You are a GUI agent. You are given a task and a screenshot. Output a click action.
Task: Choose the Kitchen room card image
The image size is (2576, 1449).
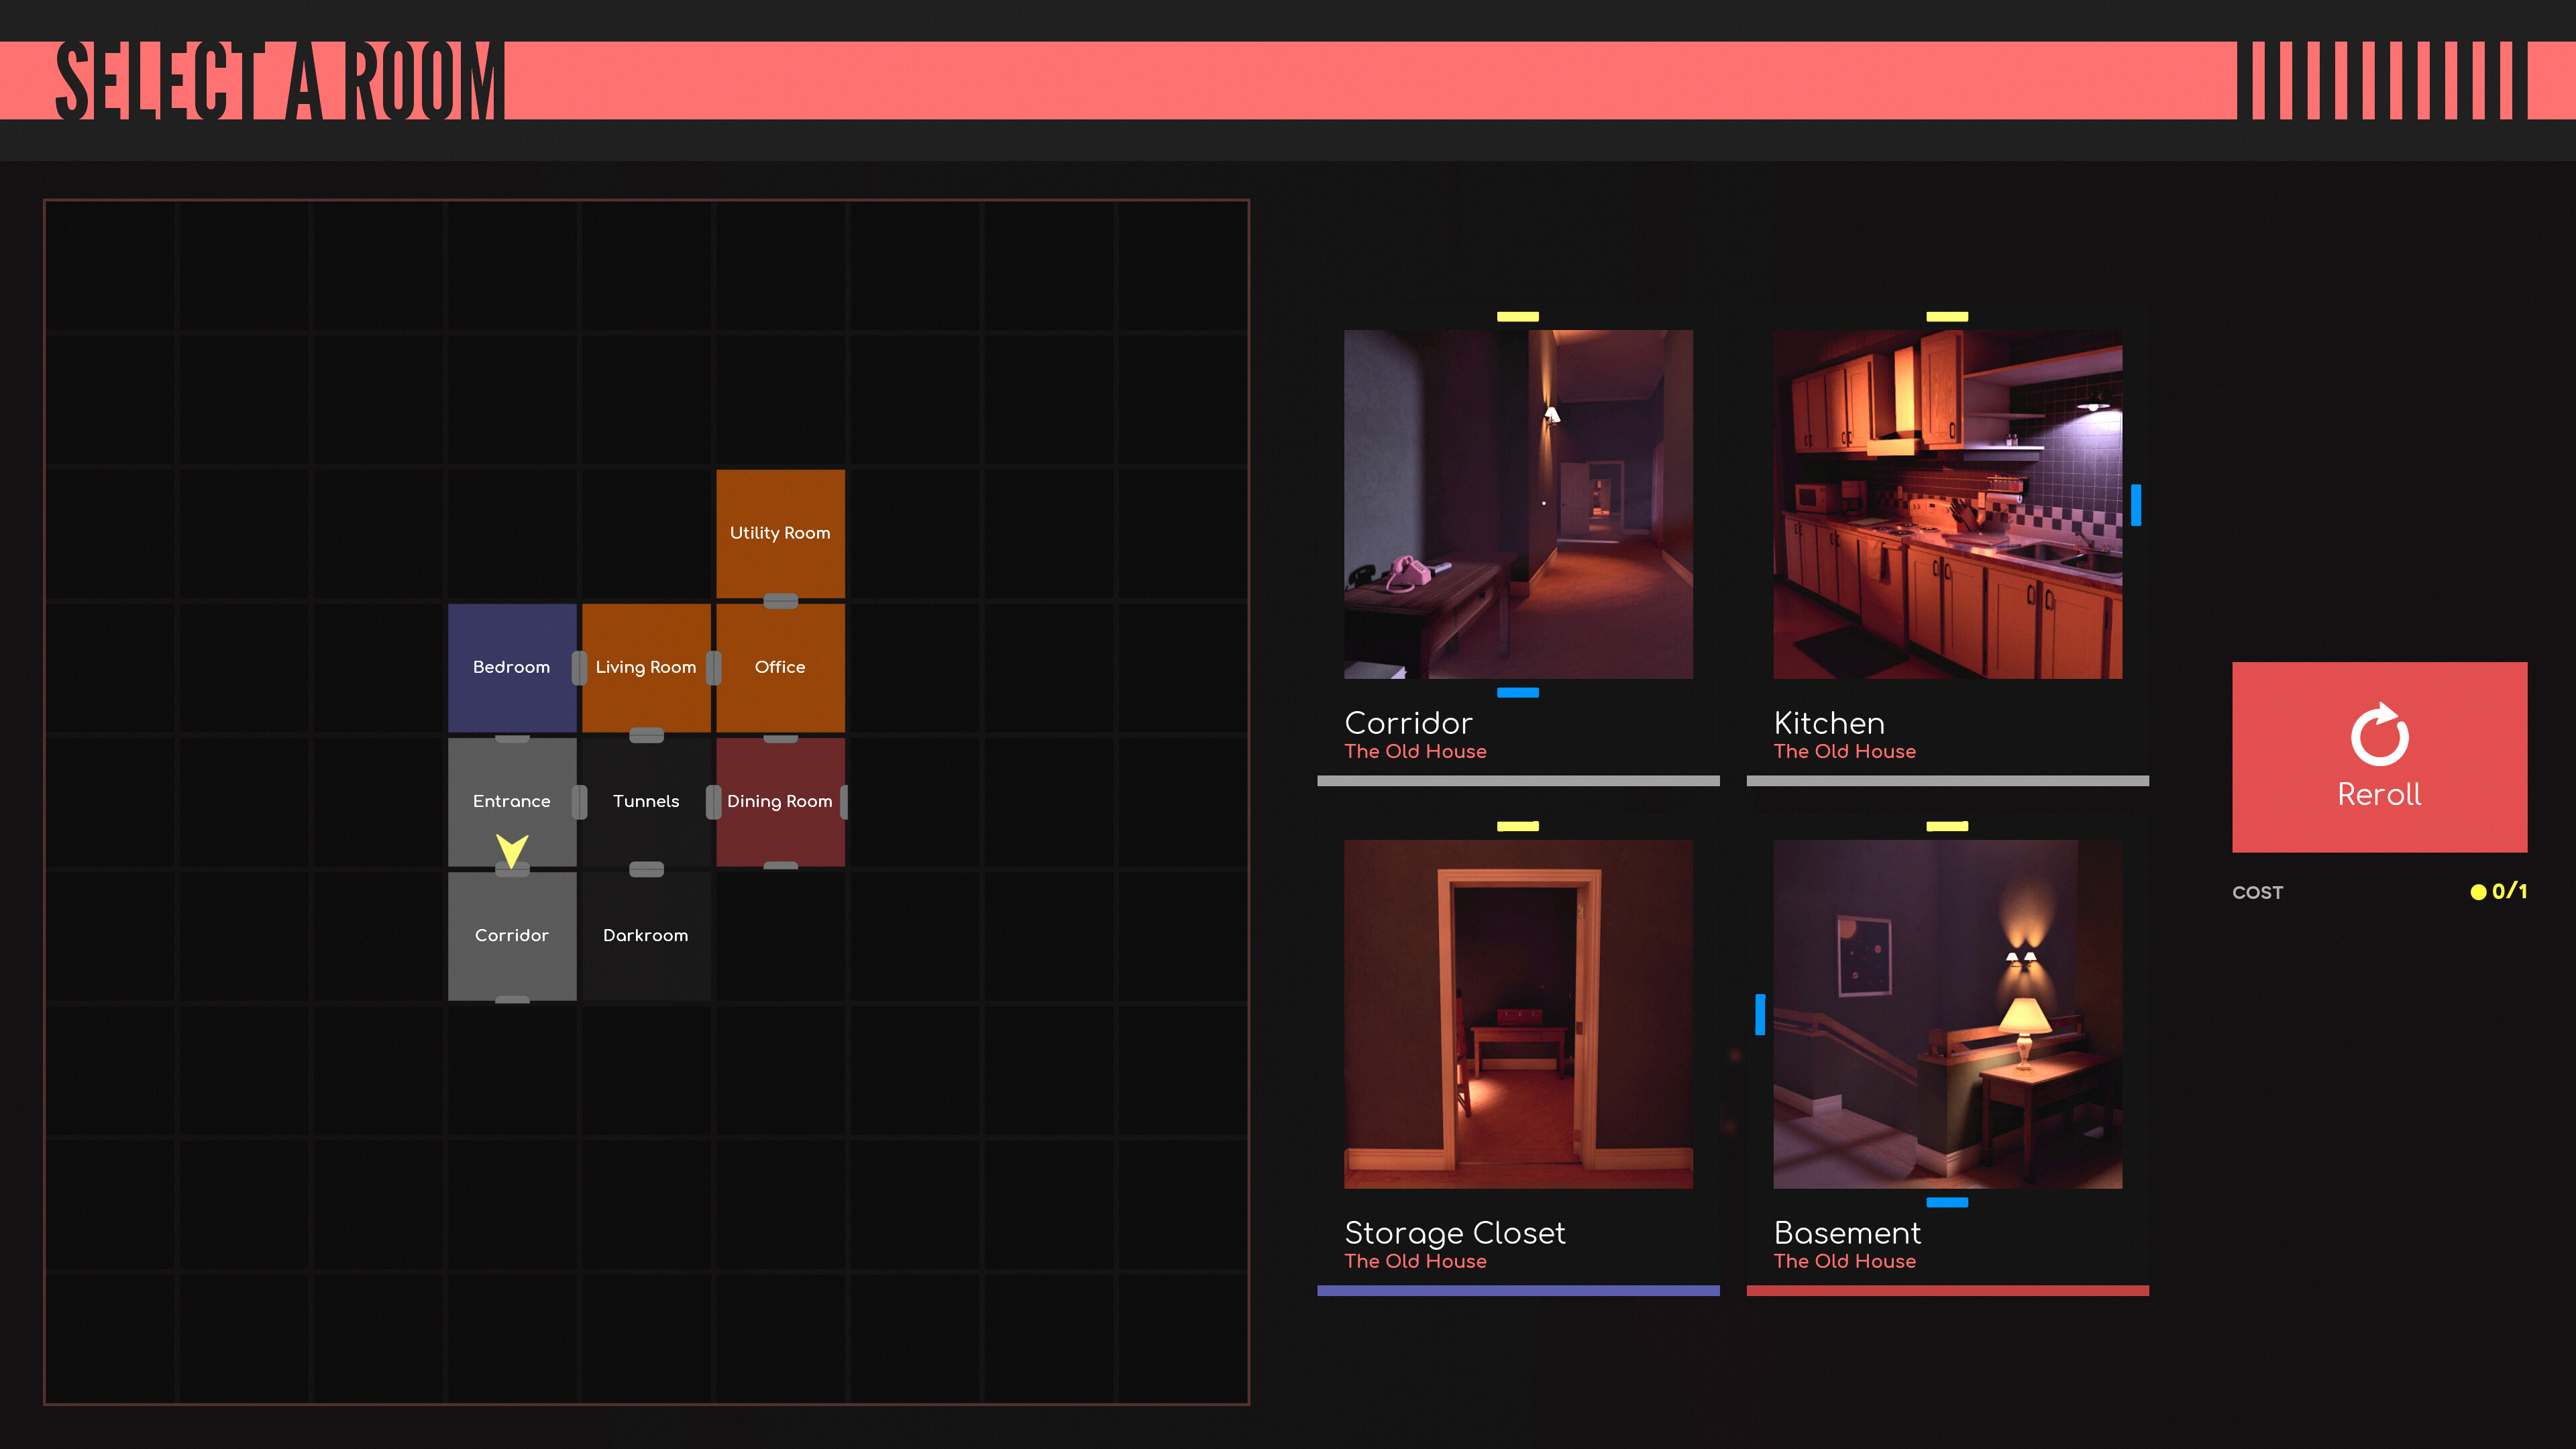(1947, 504)
